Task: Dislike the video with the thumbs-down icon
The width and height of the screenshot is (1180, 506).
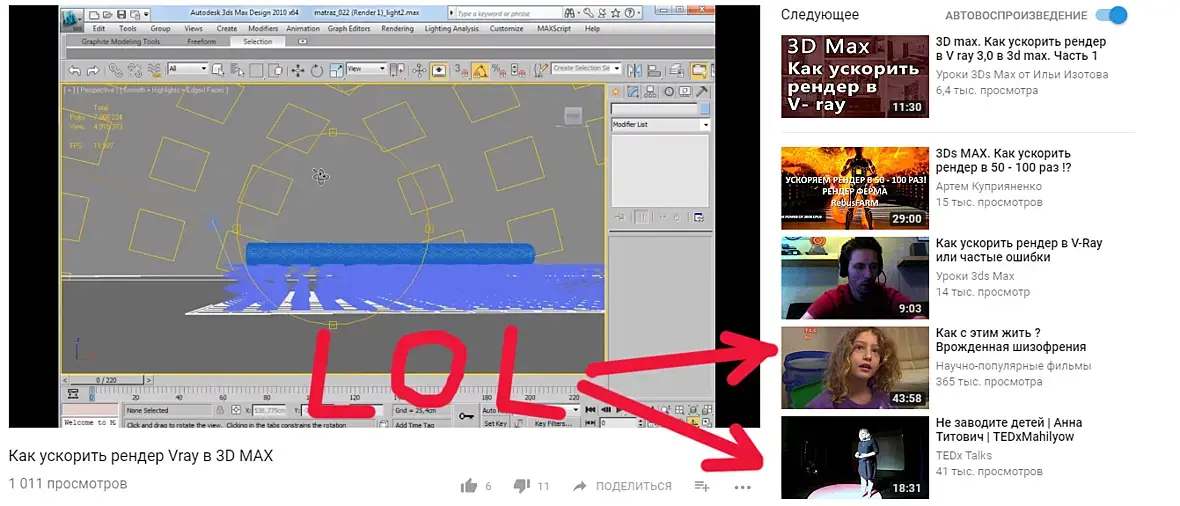Action: coord(522,486)
